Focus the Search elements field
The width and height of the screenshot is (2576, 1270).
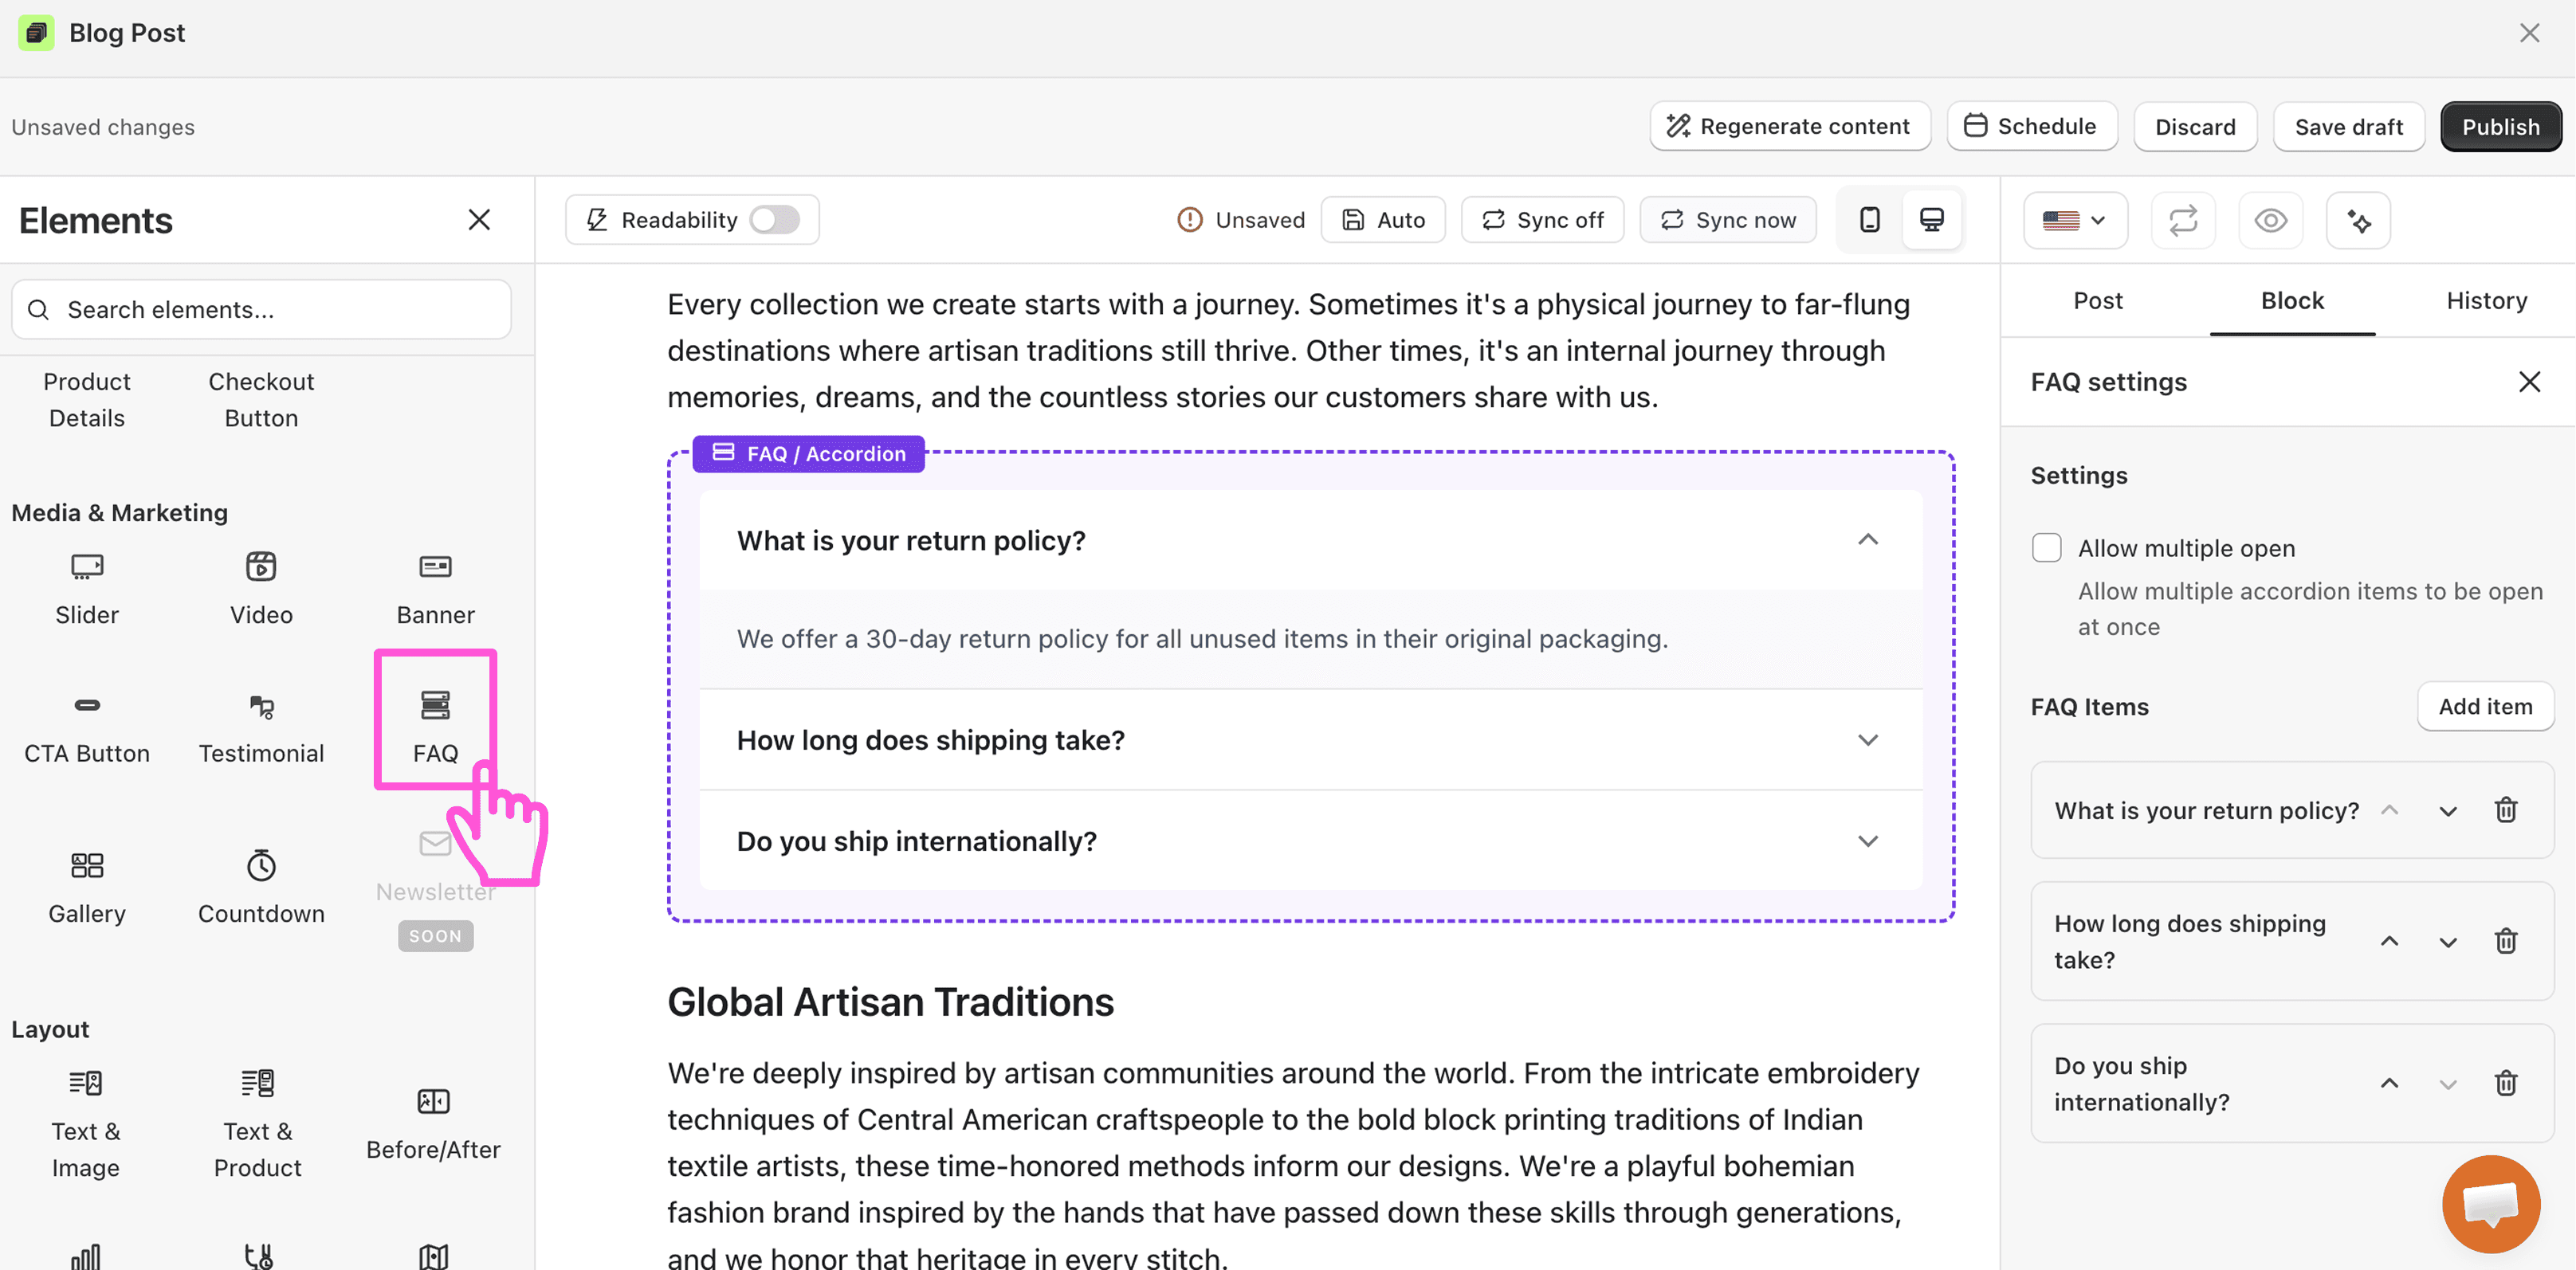(261, 310)
